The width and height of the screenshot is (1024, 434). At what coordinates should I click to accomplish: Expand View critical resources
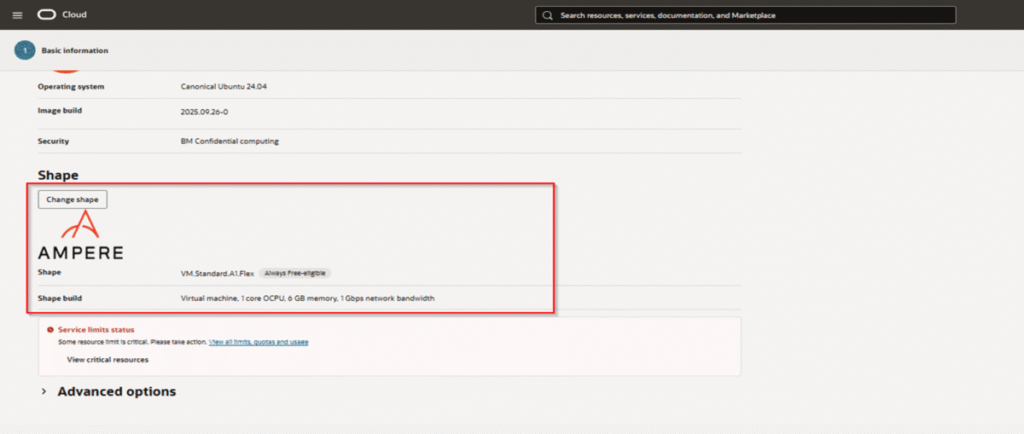point(107,359)
